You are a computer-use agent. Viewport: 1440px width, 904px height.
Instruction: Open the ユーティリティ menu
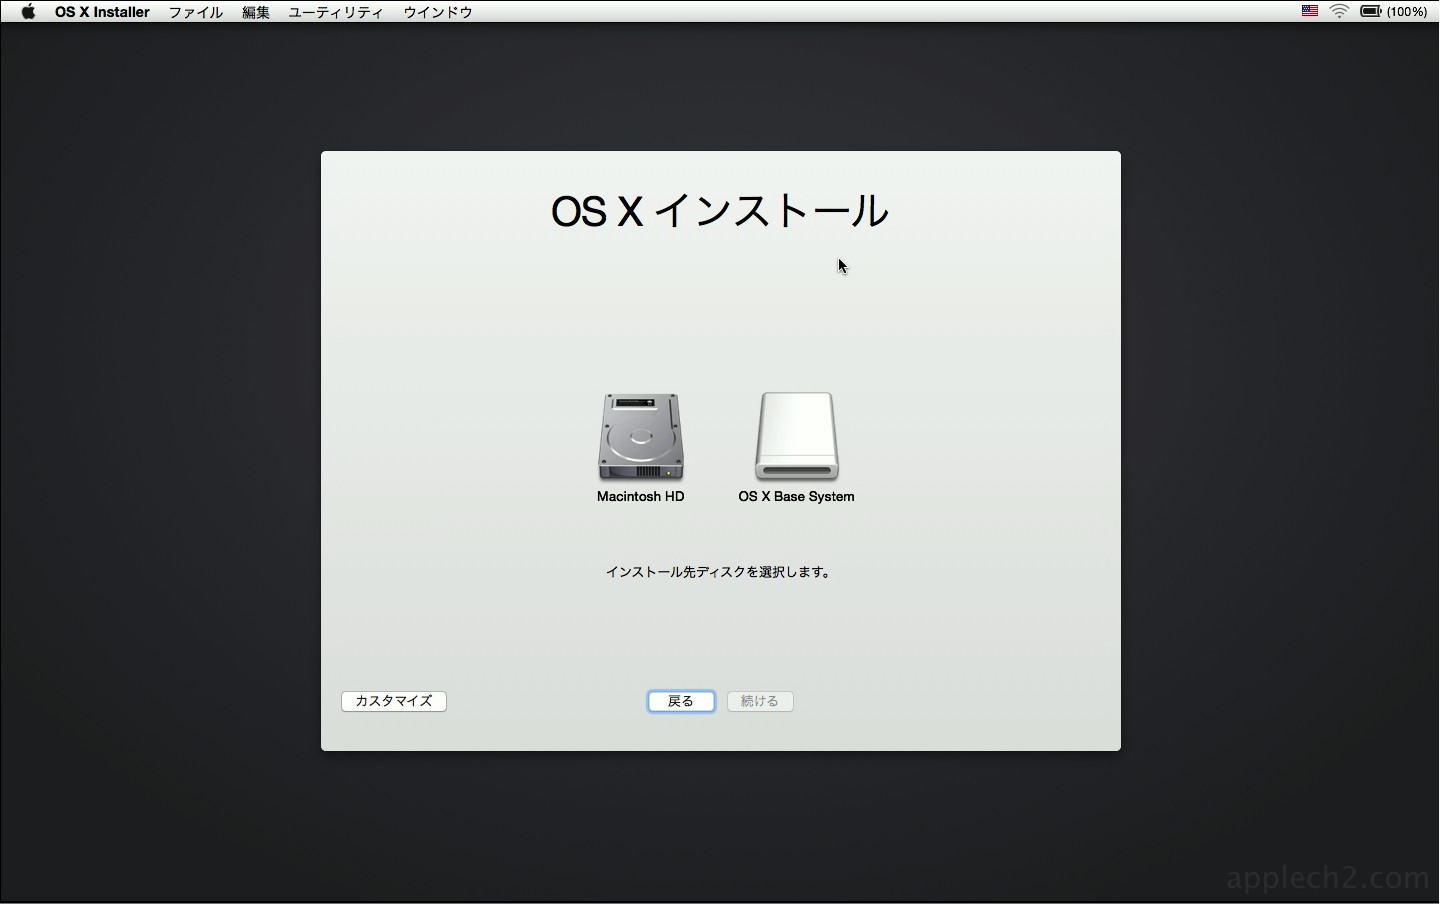pyautogui.click(x=336, y=12)
